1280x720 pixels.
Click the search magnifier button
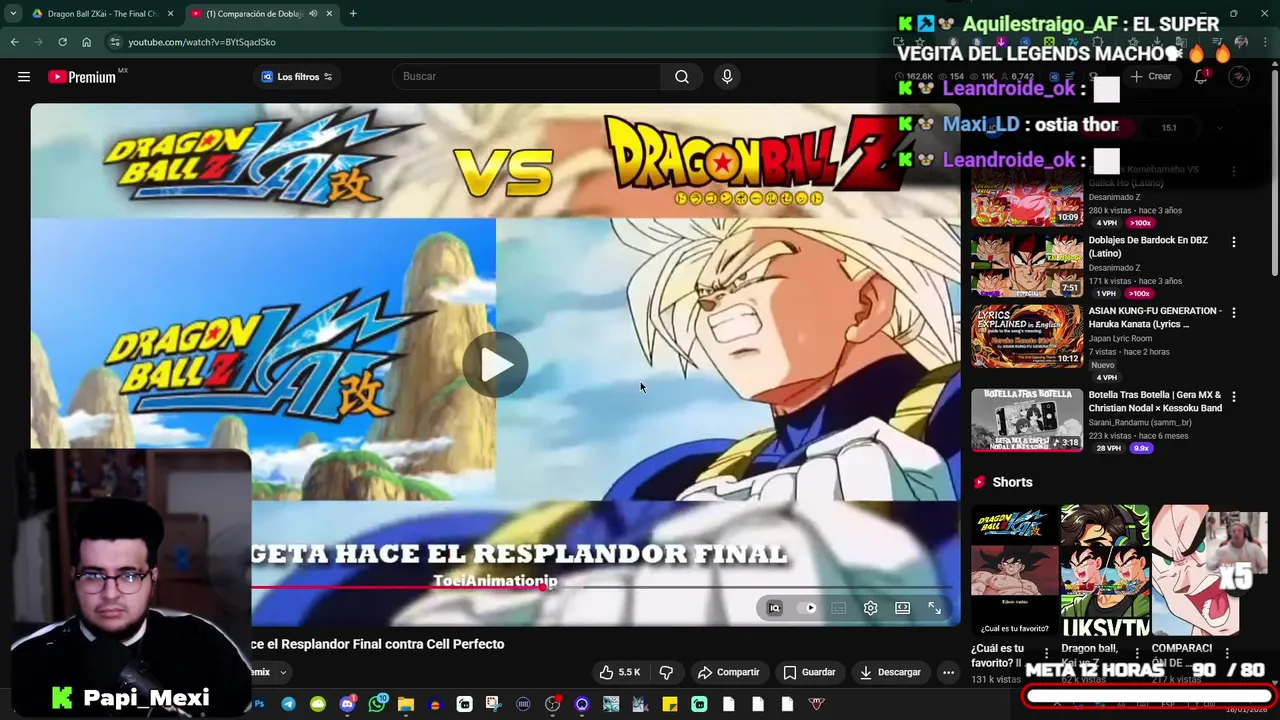[682, 76]
